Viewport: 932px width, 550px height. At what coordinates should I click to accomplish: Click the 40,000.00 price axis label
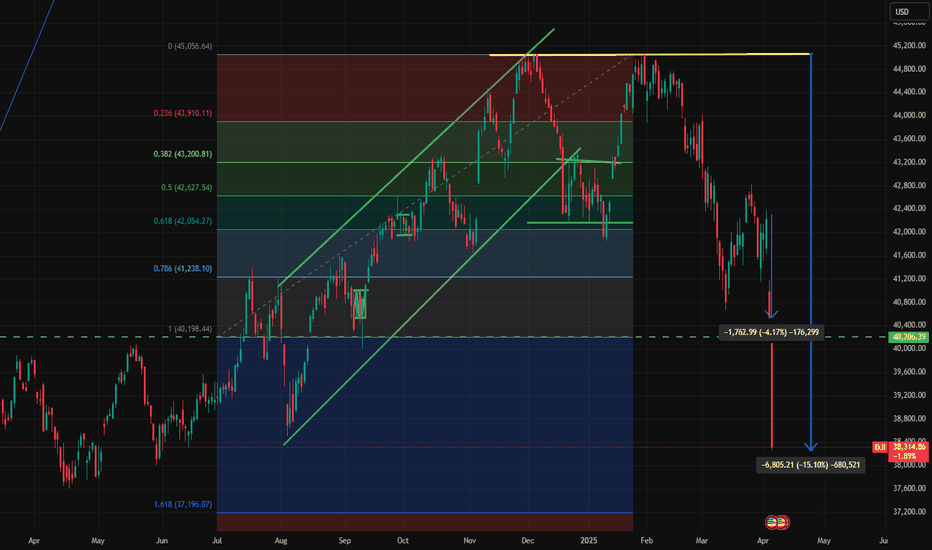(909, 348)
